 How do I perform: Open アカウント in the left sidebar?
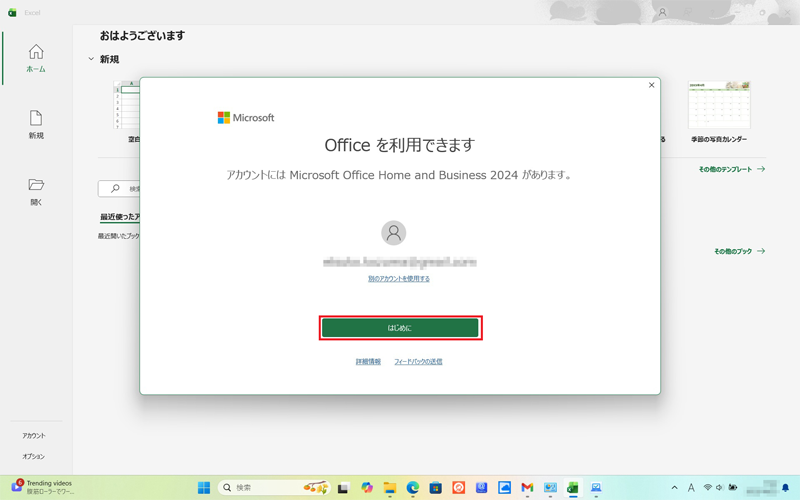click(x=34, y=436)
